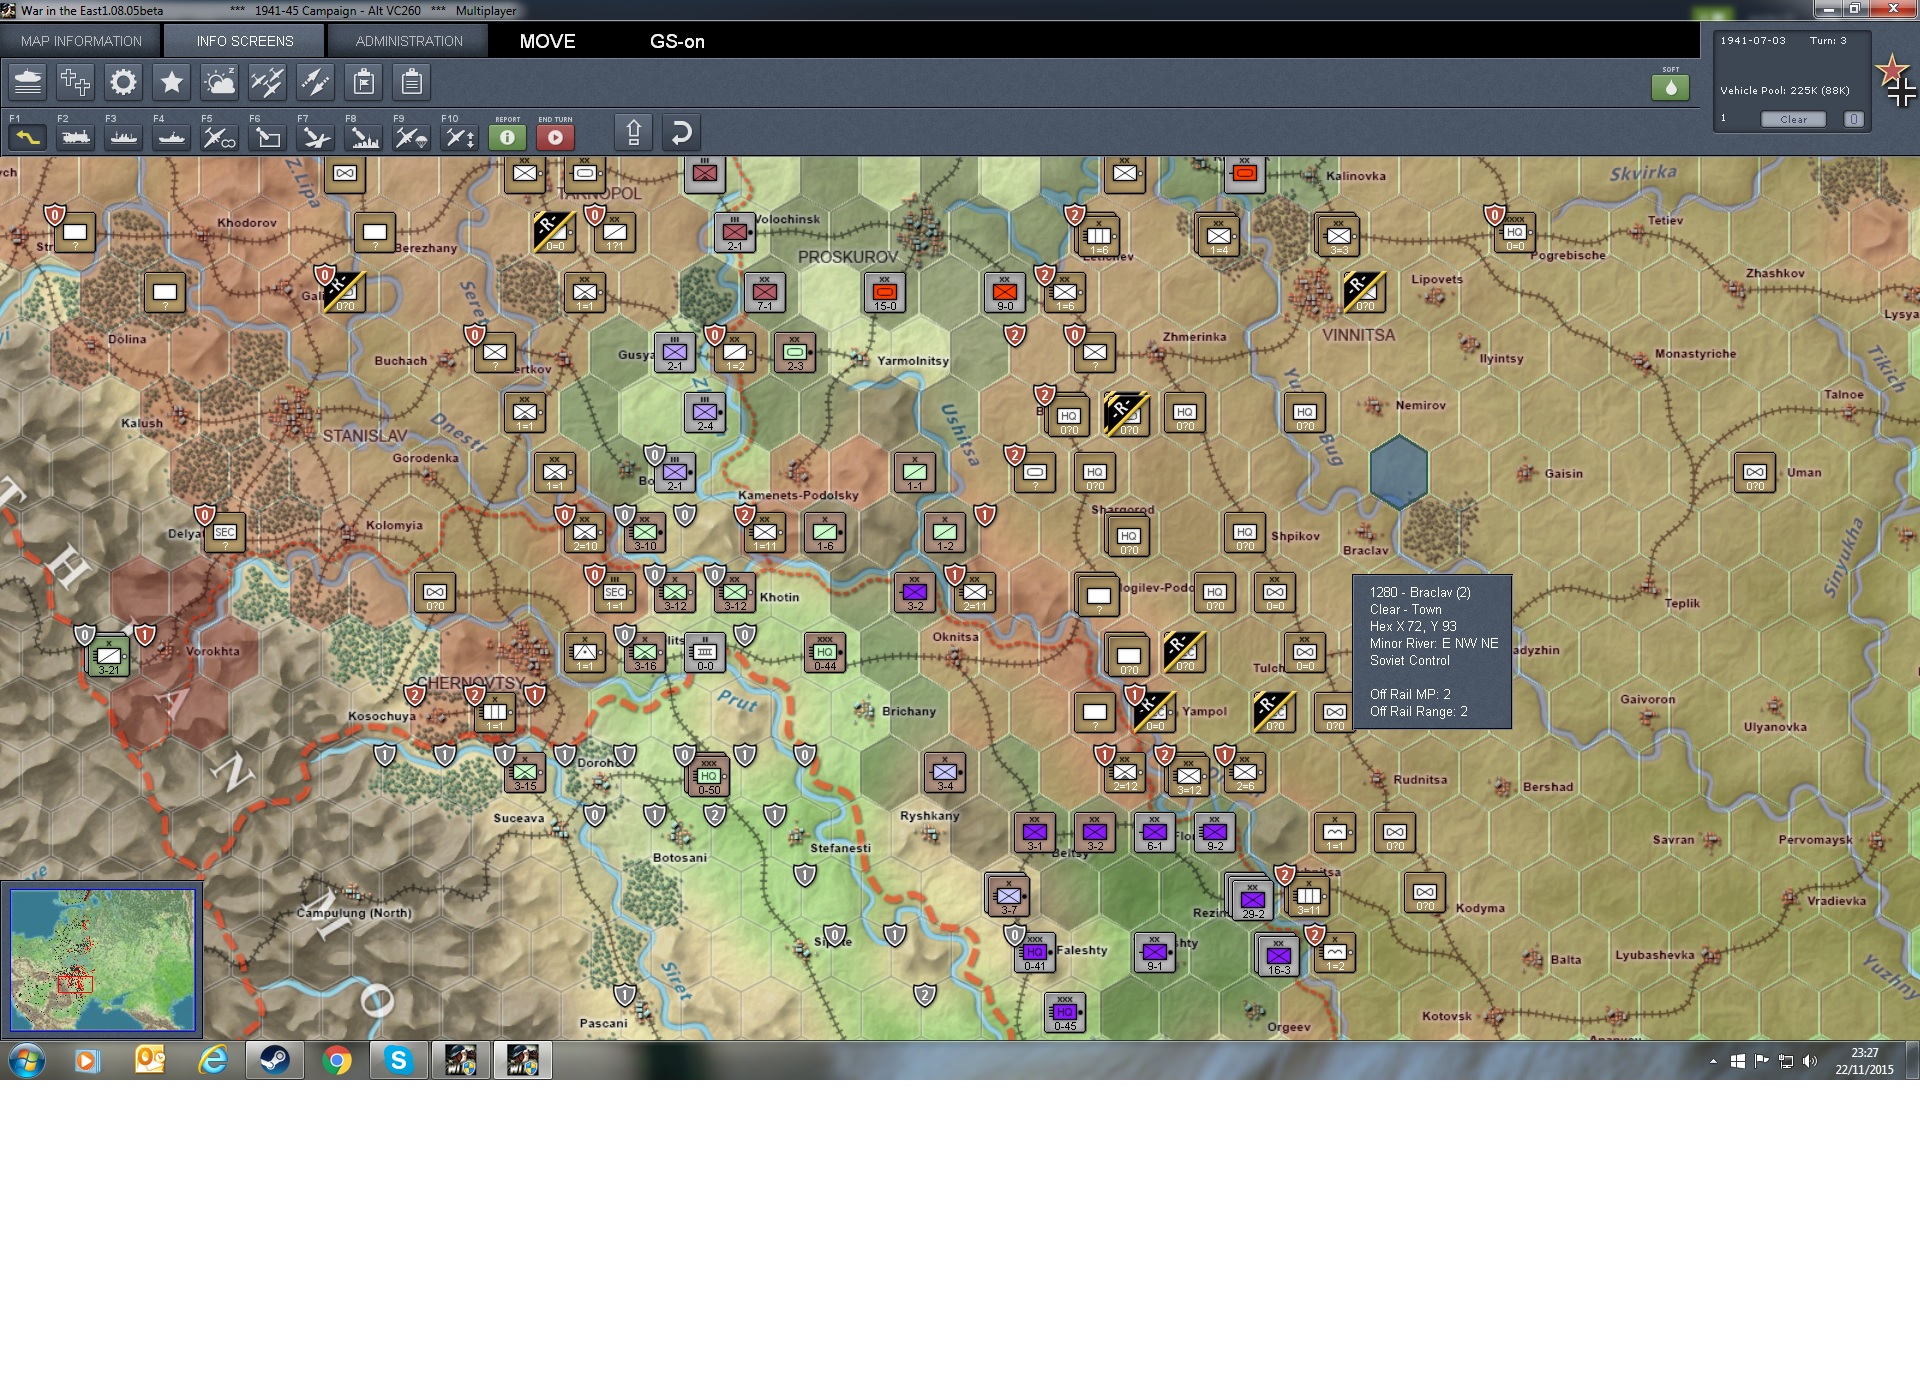Image resolution: width=1920 pixels, height=1383 pixels.
Task: Open the MAP INFORMATION tab
Action: point(81,41)
